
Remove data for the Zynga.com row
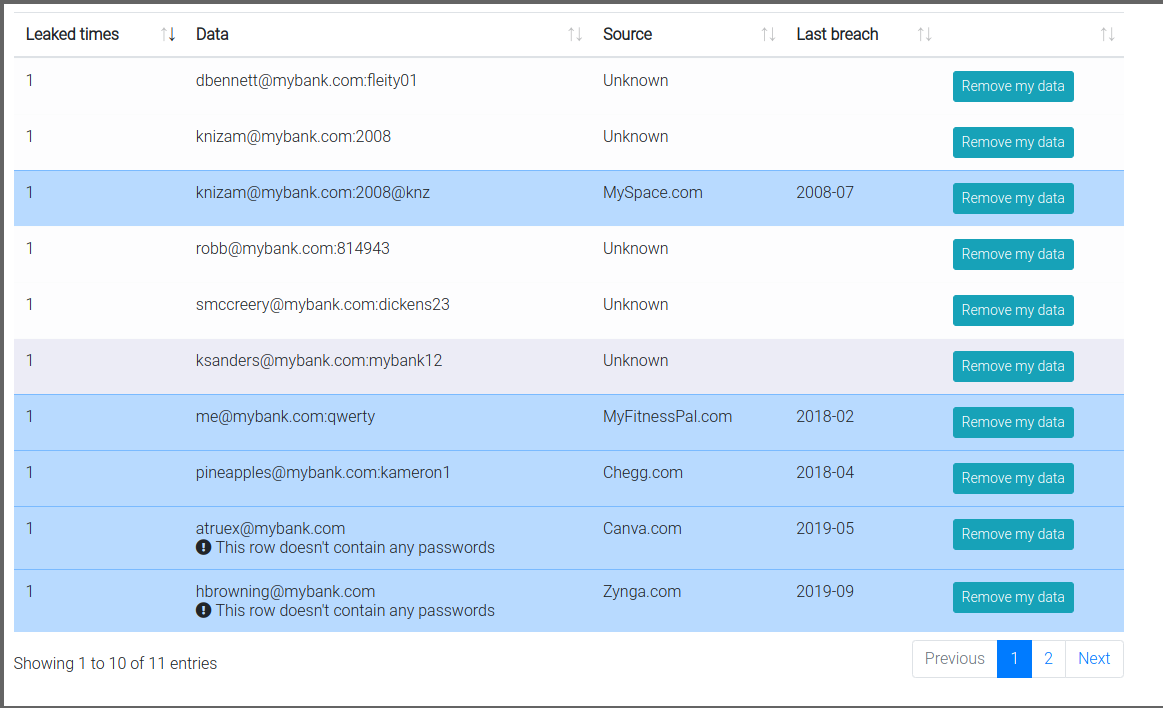click(x=1012, y=598)
